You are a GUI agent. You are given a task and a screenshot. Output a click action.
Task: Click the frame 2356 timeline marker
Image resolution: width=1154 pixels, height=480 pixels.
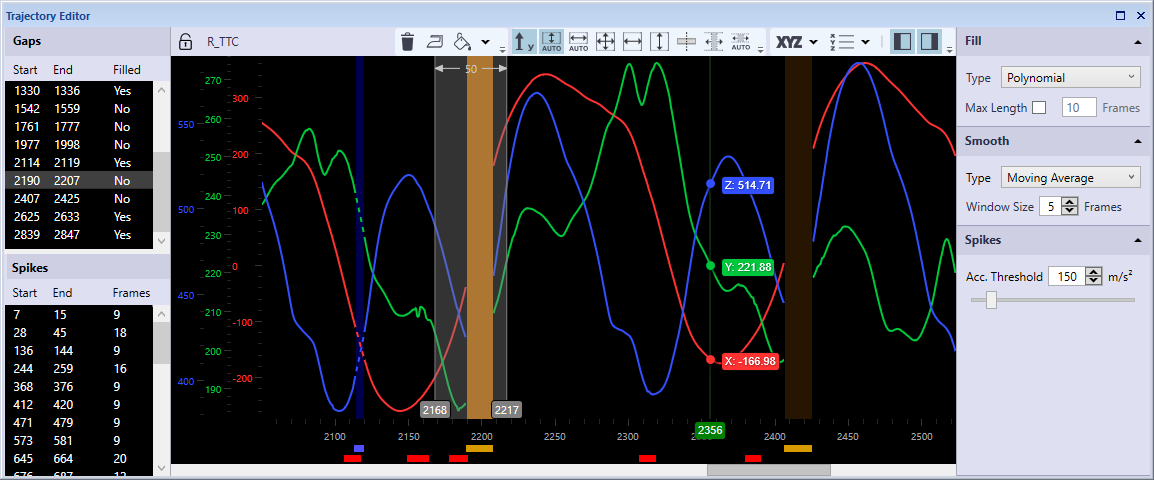tap(709, 430)
